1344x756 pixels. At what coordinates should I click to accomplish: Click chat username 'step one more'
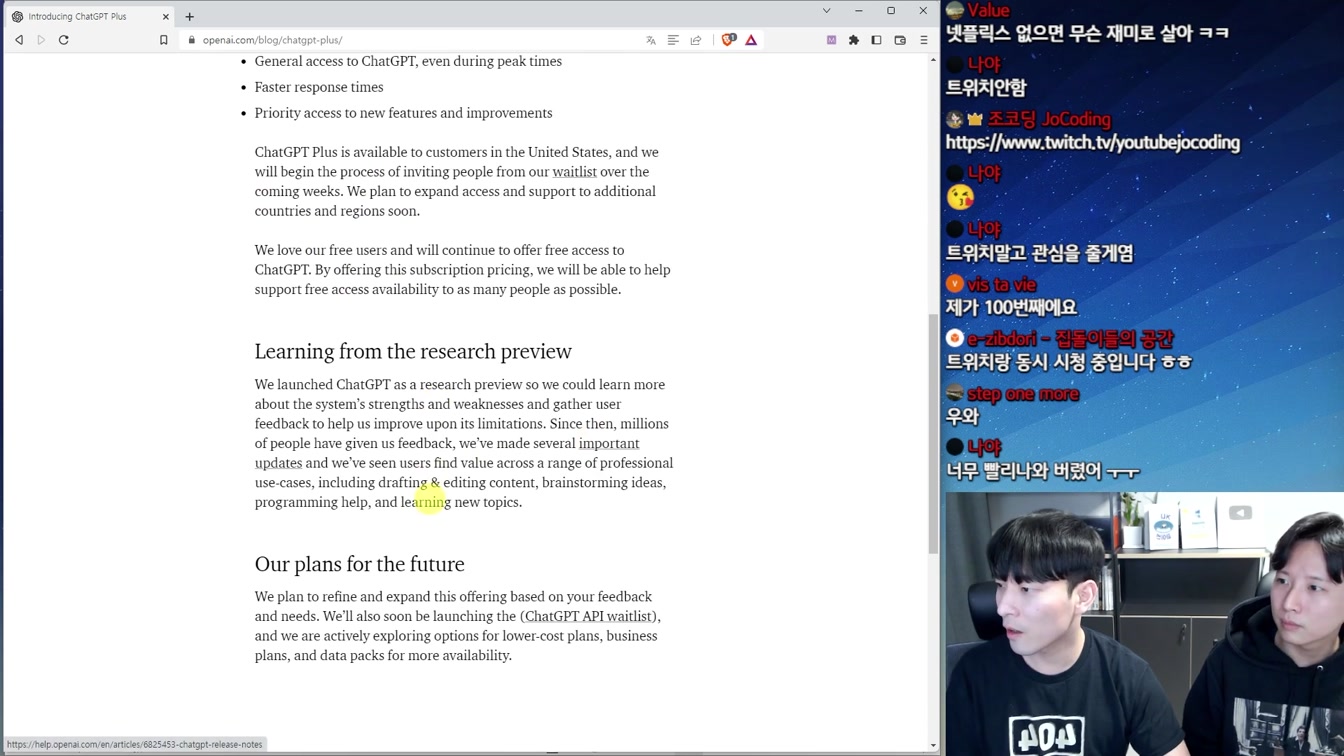(1023, 394)
